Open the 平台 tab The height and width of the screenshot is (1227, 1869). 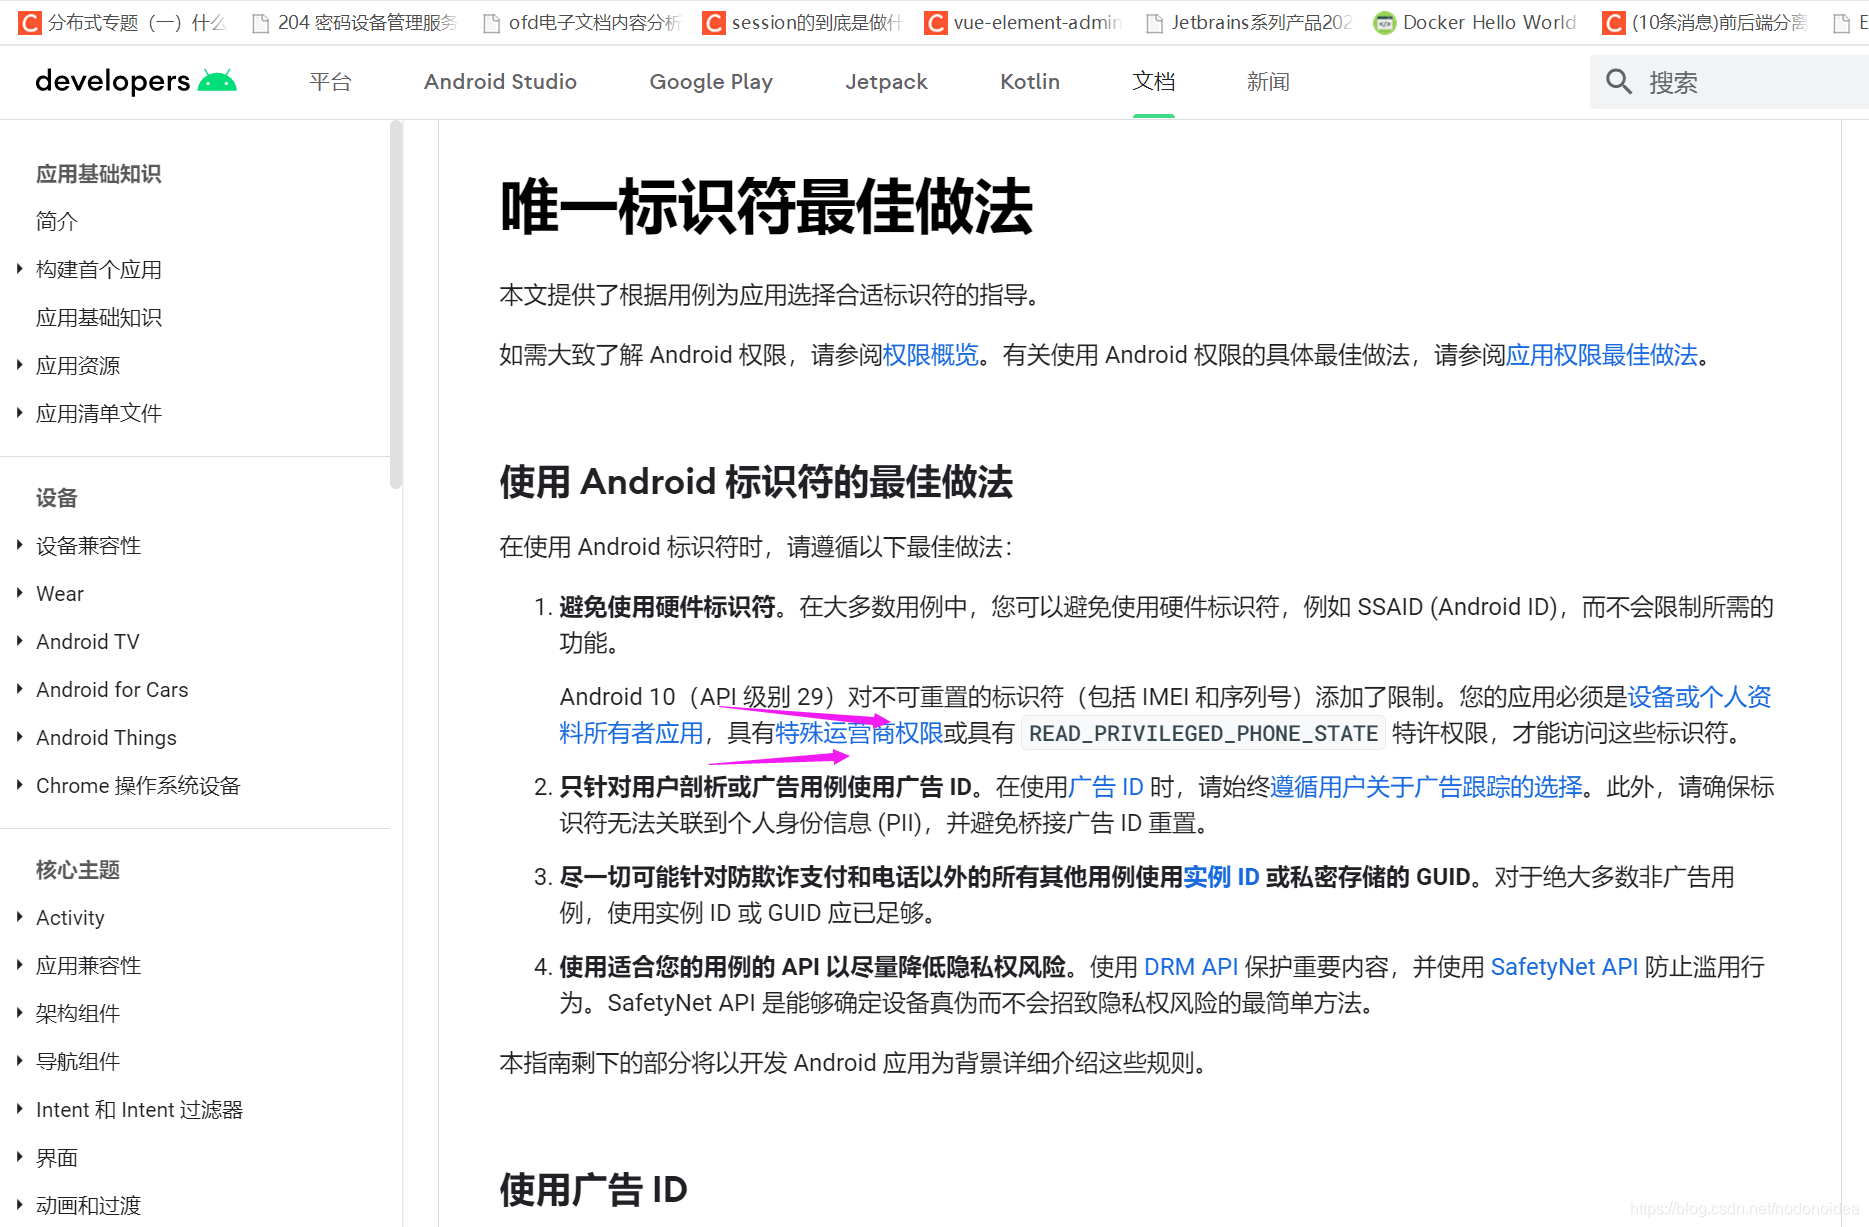click(330, 82)
